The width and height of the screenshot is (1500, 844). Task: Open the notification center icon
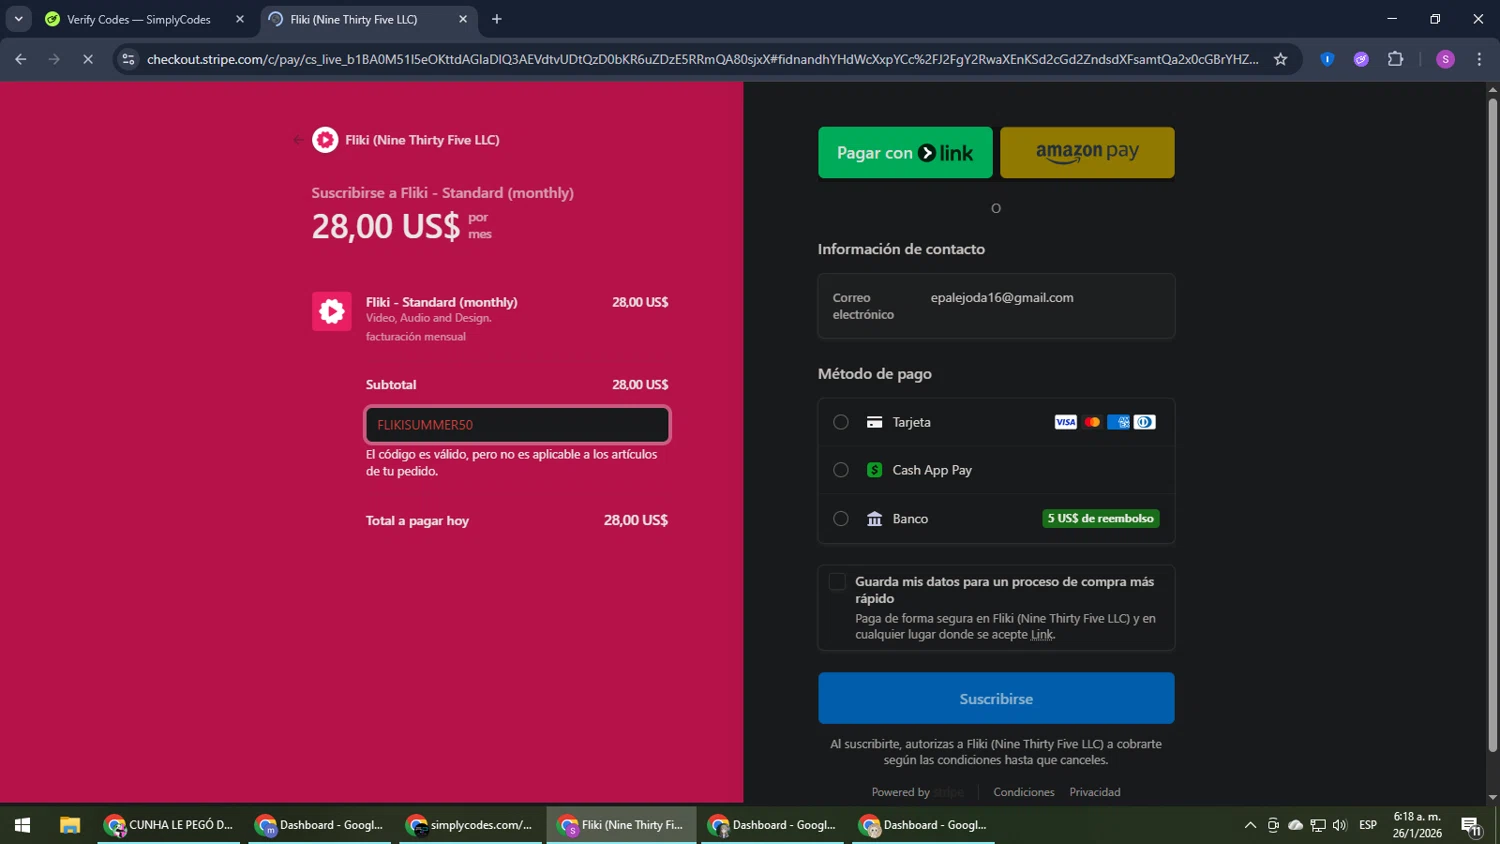coord(1471,825)
